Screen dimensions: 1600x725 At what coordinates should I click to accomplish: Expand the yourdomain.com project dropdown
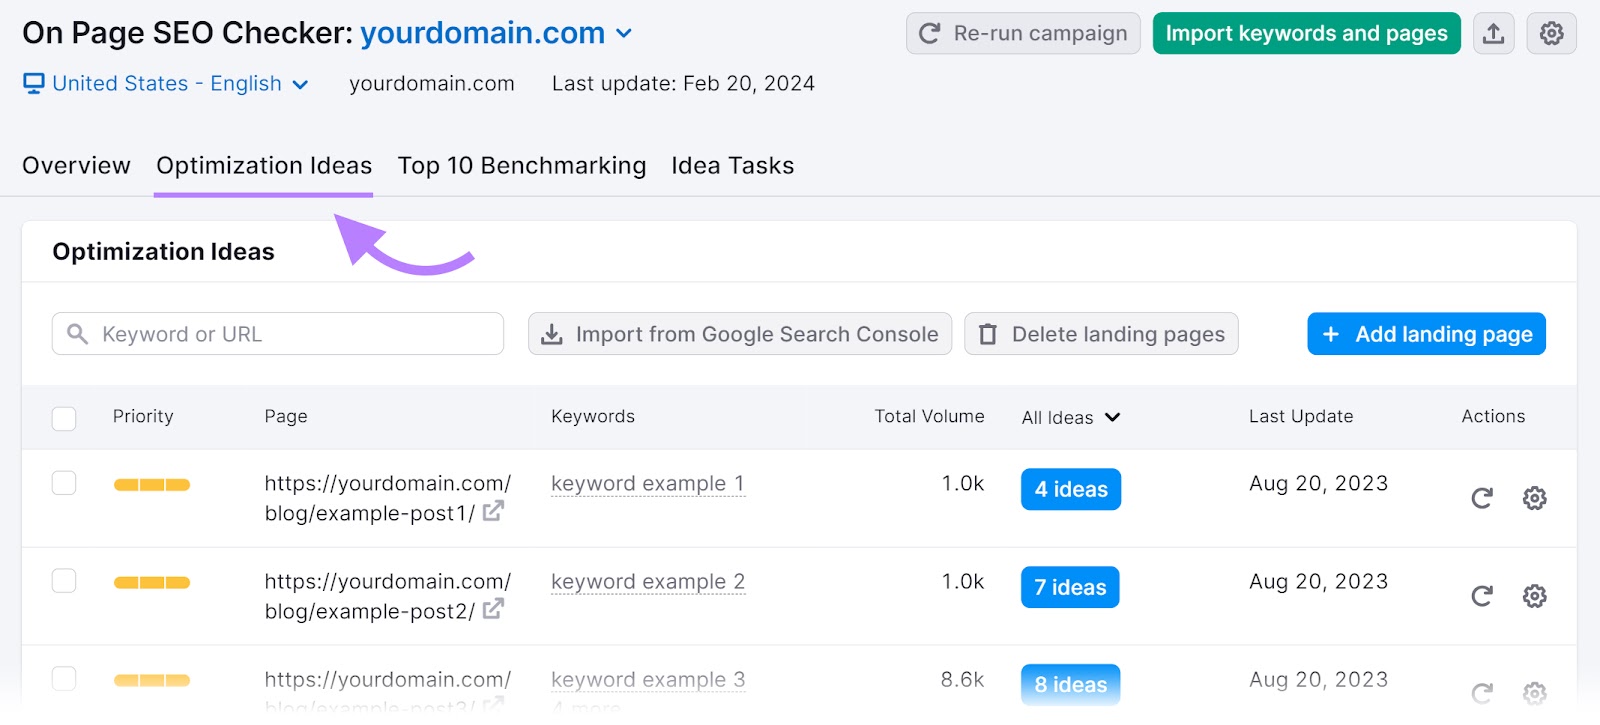(624, 34)
